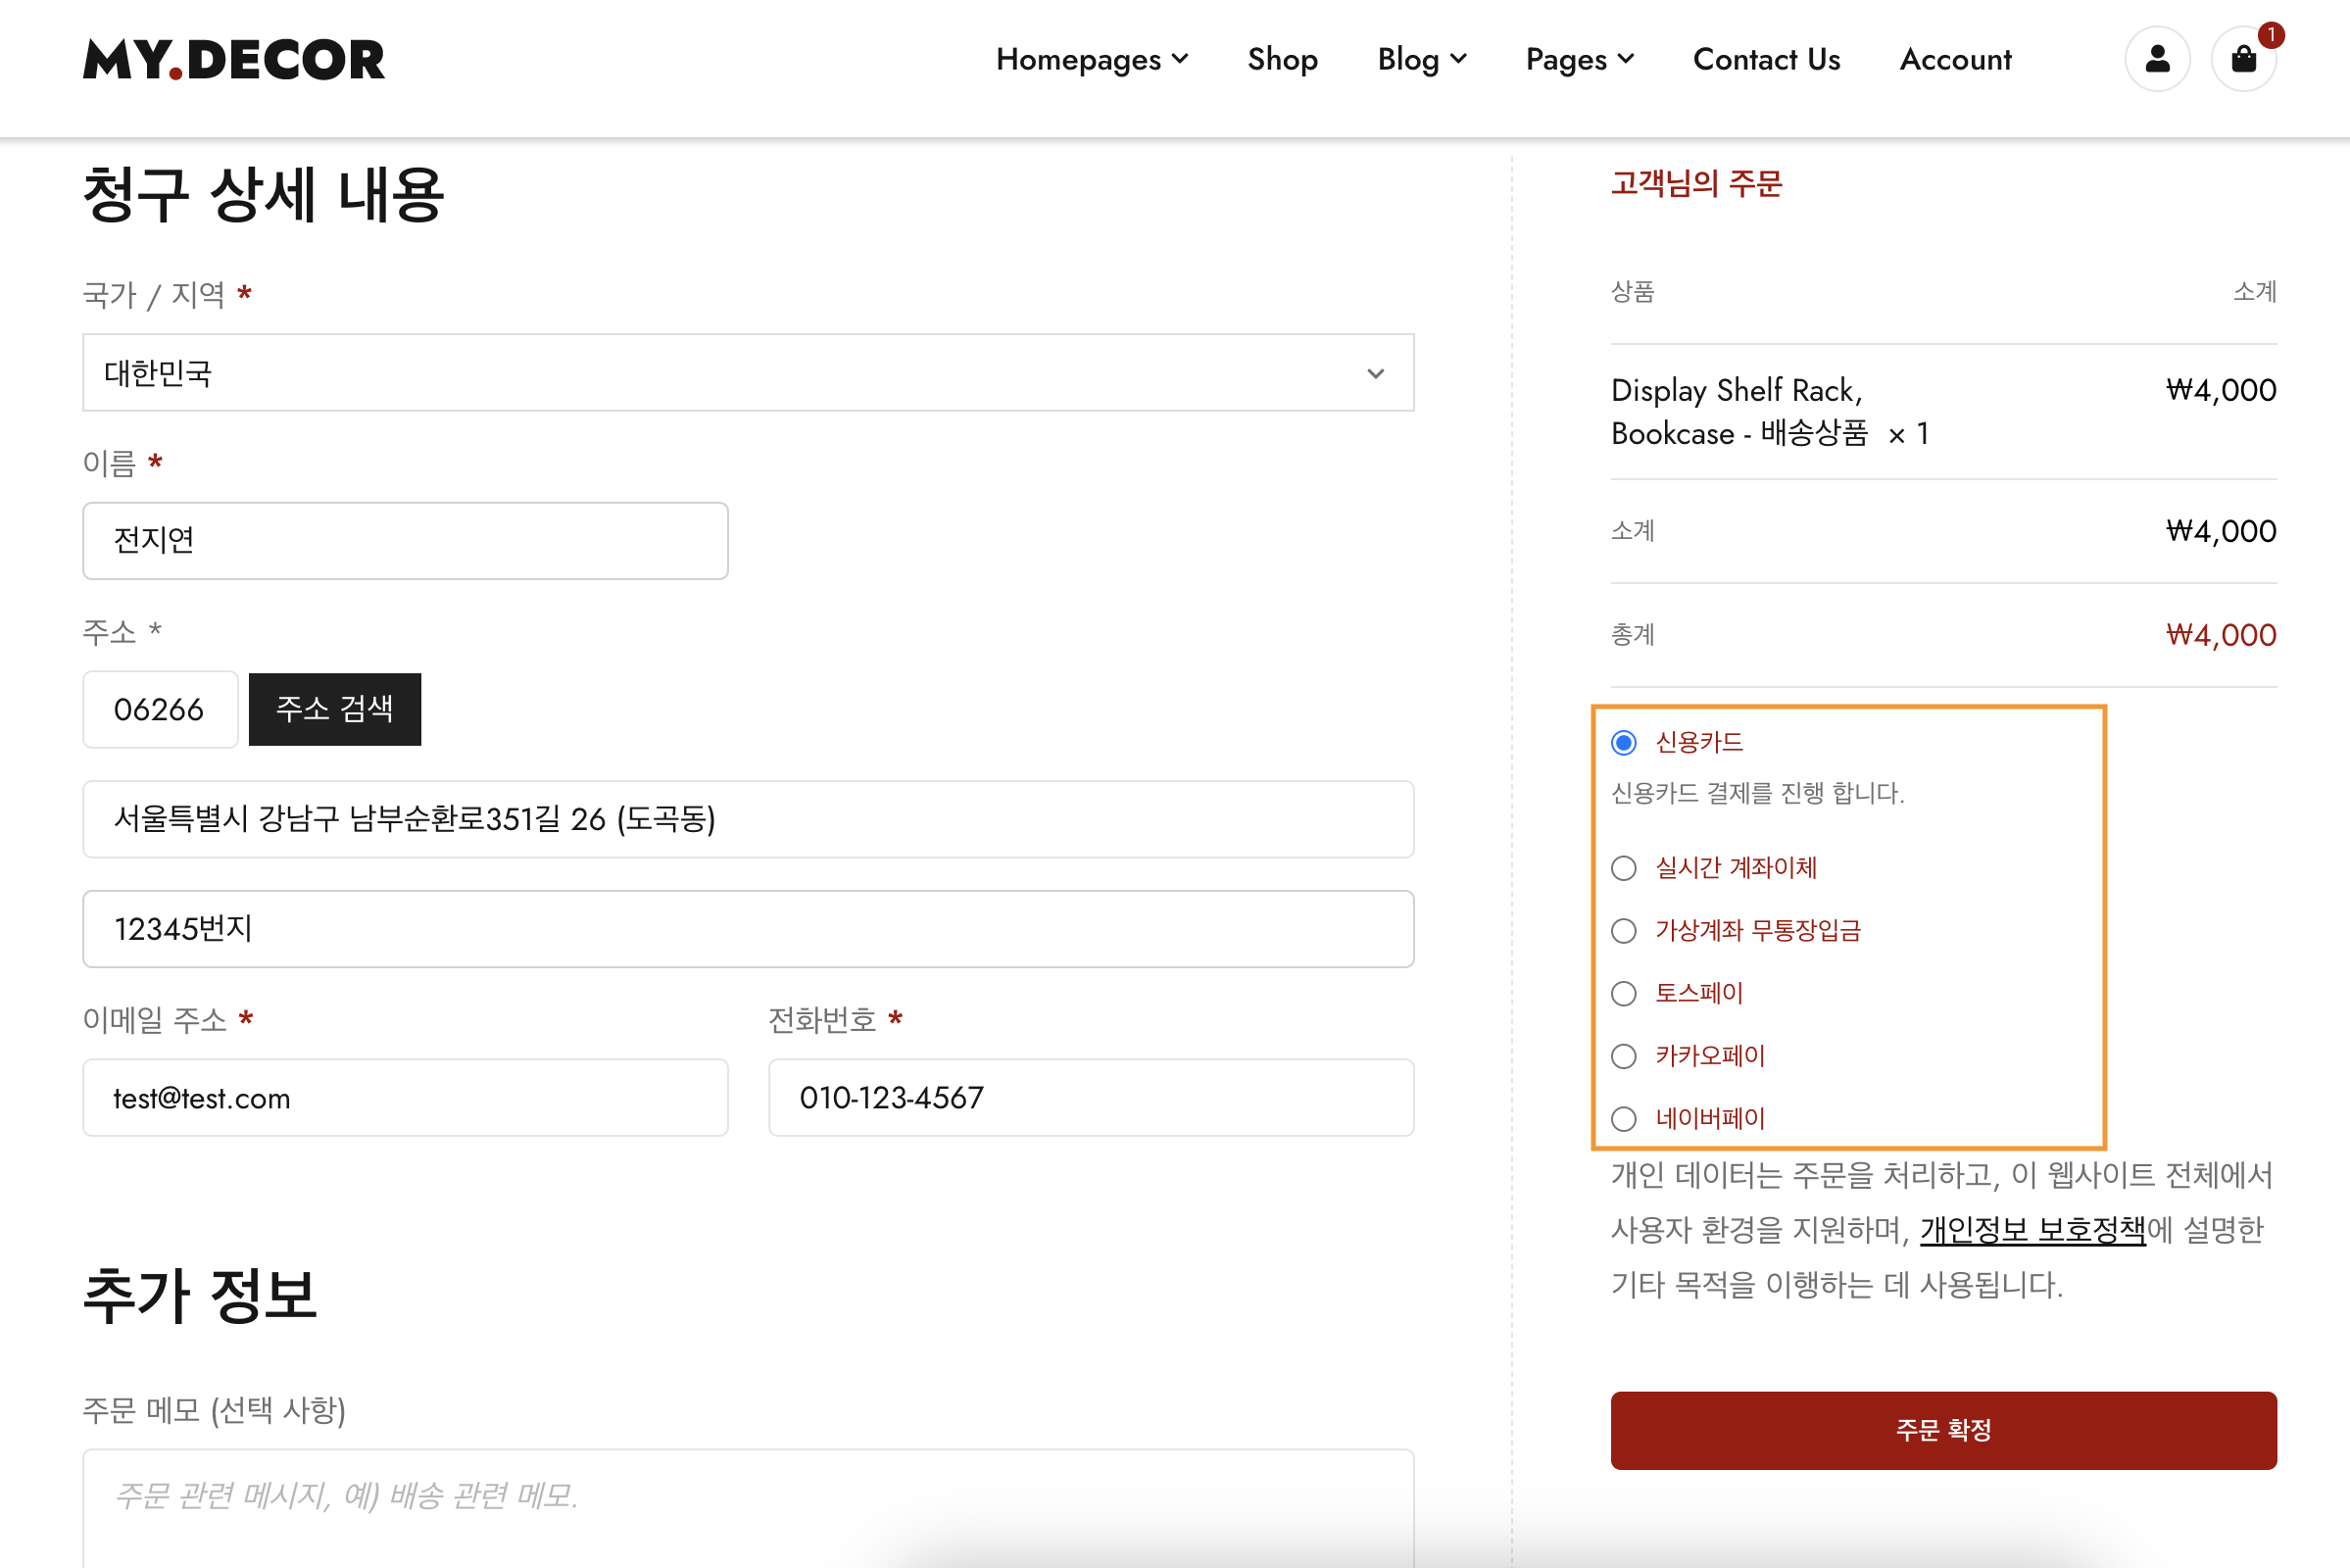Viewport: 2350px width, 1568px height.
Task: Expand the Homepages navigation menu
Action: (x=1091, y=60)
